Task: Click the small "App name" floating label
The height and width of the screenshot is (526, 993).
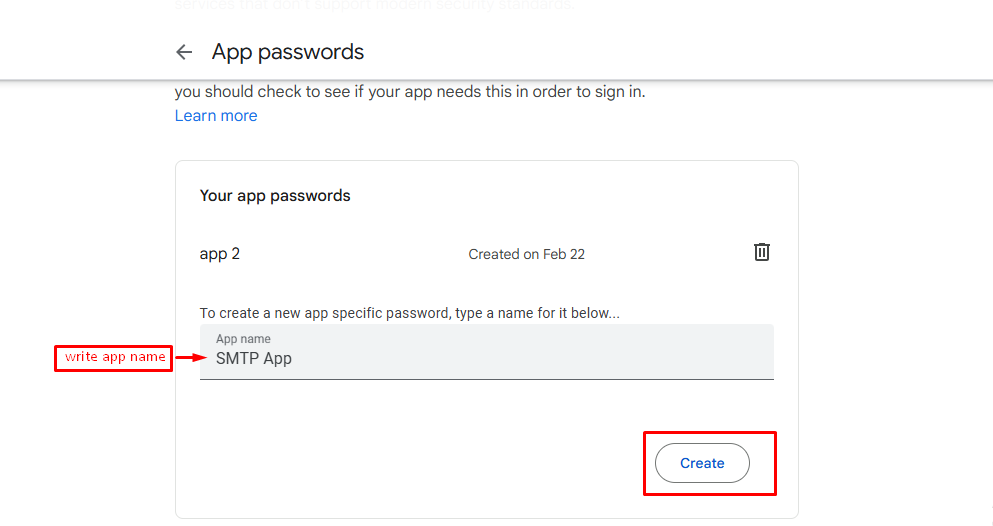Action: [243, 339]
